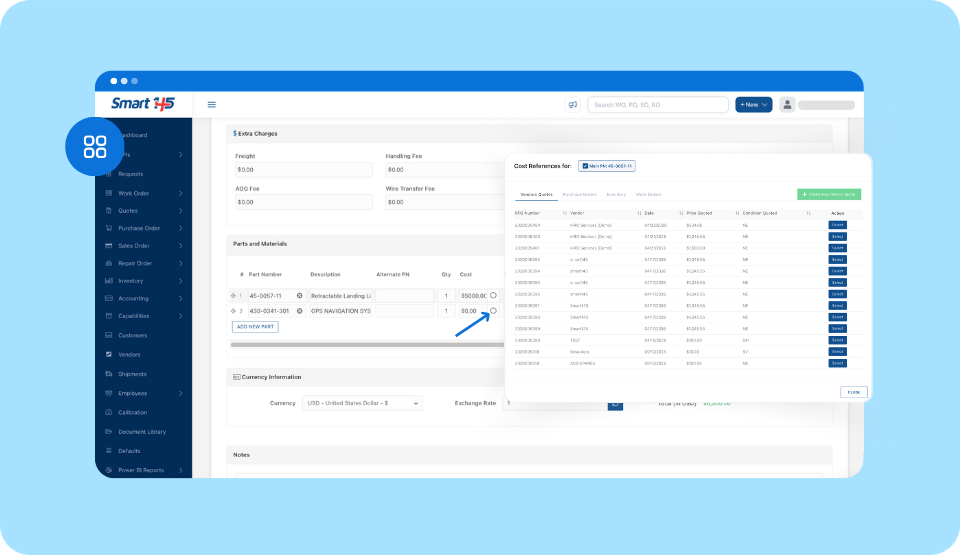This screenshot has height=555, width=960.
Task: Open Shipments via its sidebar icon
Action: point(109,374)
